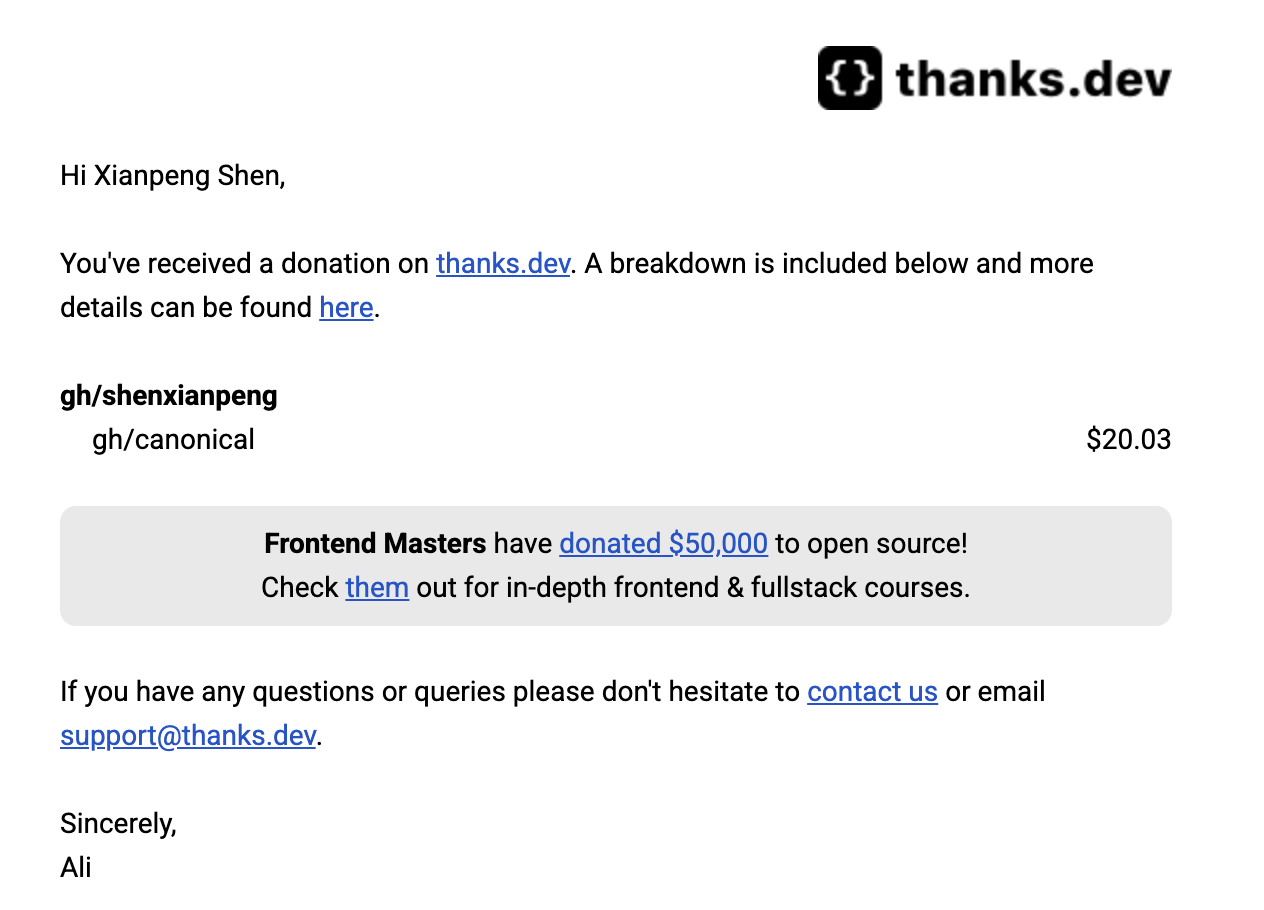The height and width of the screenshot is (910, 1264).
Task: Click the gh/canonical donor row label
Action: (173, 440)
